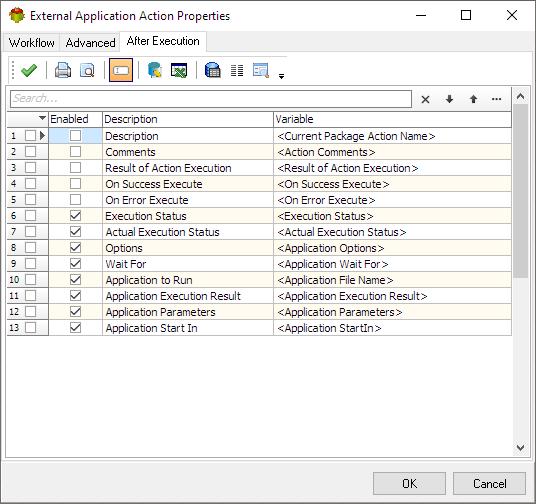This screenshot has height=504, width=536.
Task: Click the Excel export icon
Action: pyautogui.click(x=178, y=70)
